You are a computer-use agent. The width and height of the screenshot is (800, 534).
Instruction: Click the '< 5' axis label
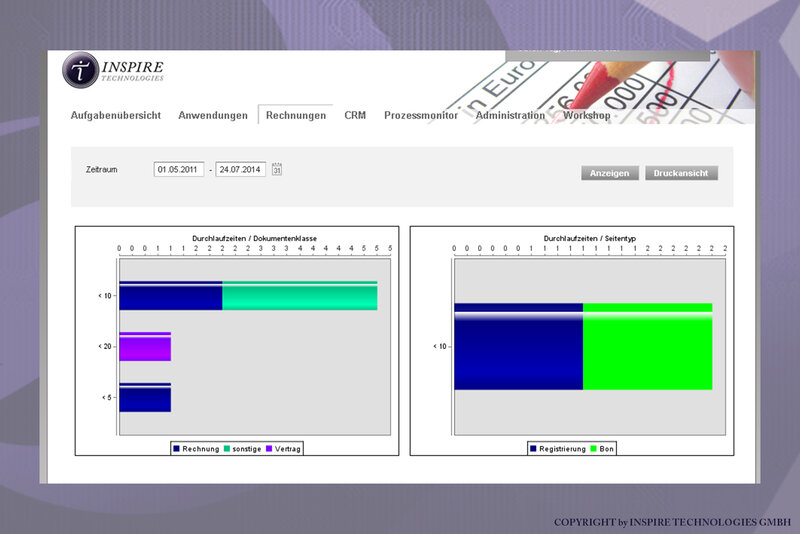107,397
